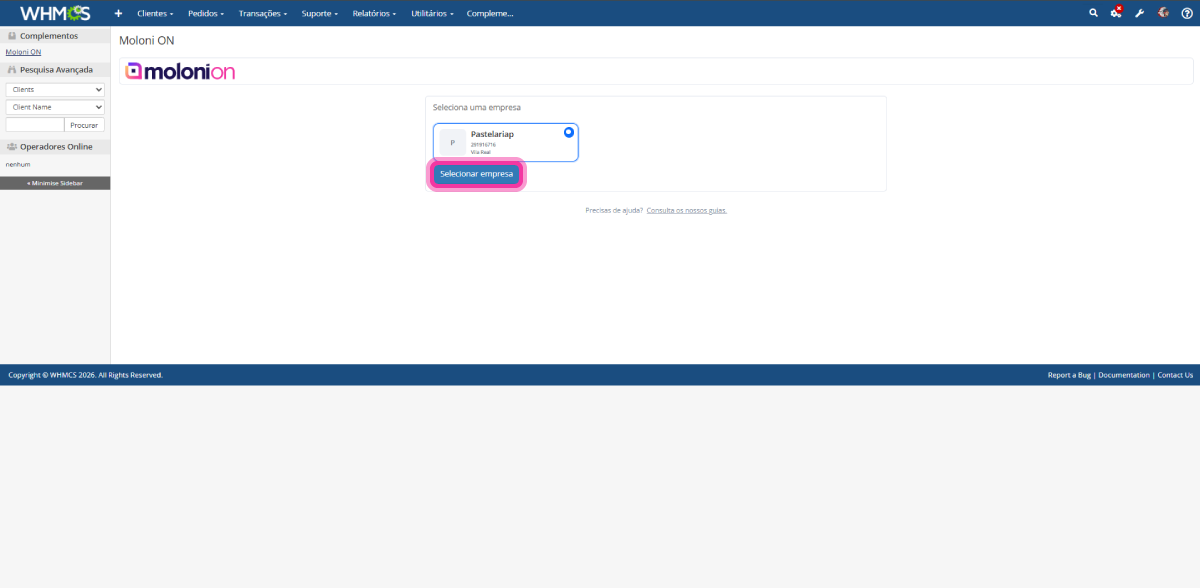Open the search magnifier icon in top bar
1200x588 pixels.
tap(1093, 13)
